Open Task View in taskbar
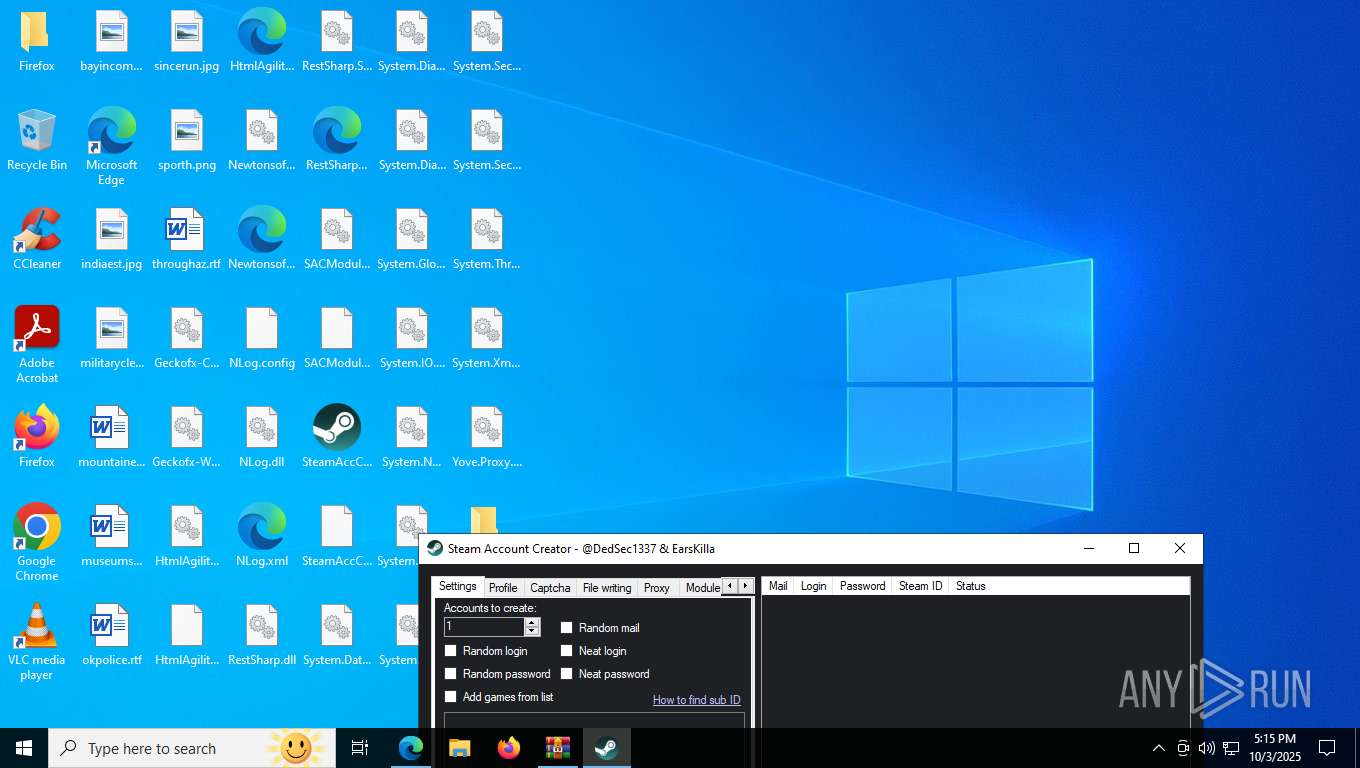The width and height of the screenshot is (1360, 768). 360,748
